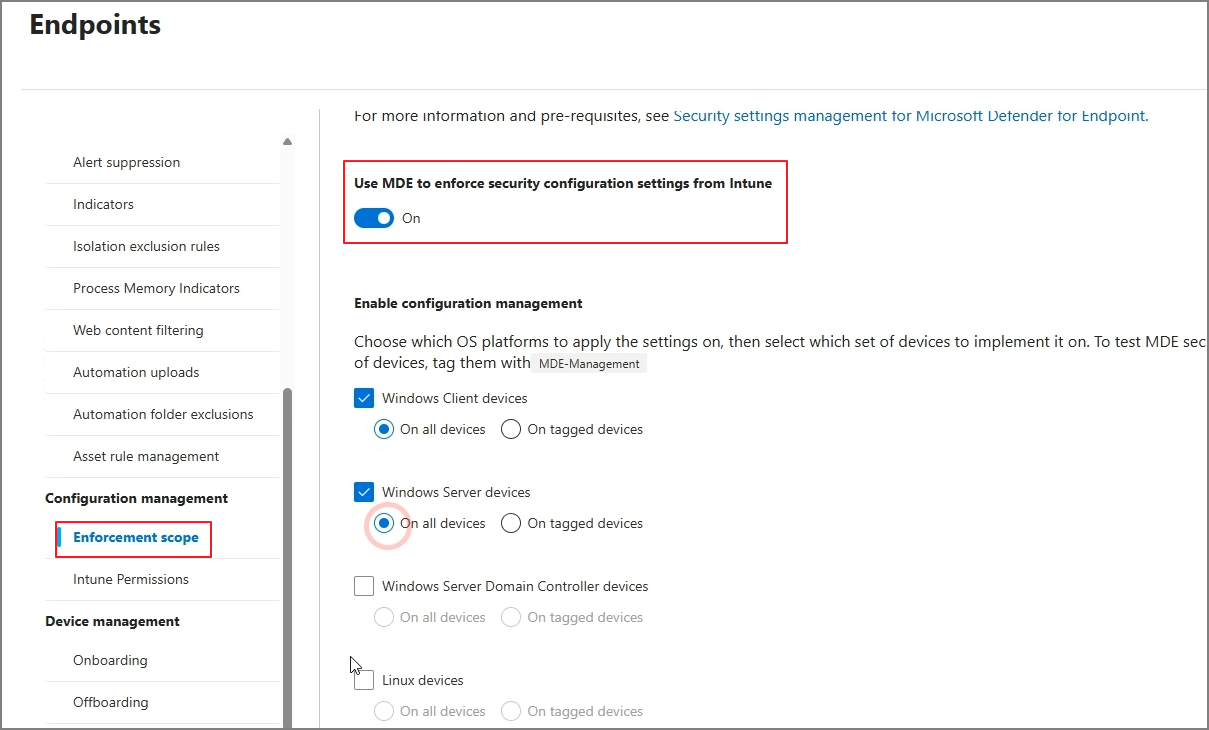The height and width of the screenshot is (730, 1209).
Task: Click the sidebar scroll up arrow
Action: click(x=288, y=142)
